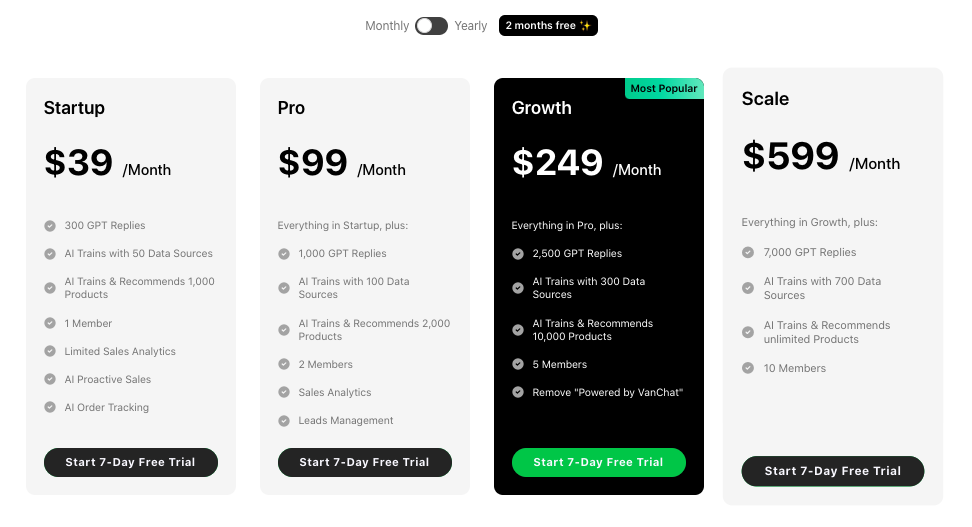The height and width of the screenshot is (527, 972).
Task: Click the "2 months free" badge
Action: [x=548, y=26]
